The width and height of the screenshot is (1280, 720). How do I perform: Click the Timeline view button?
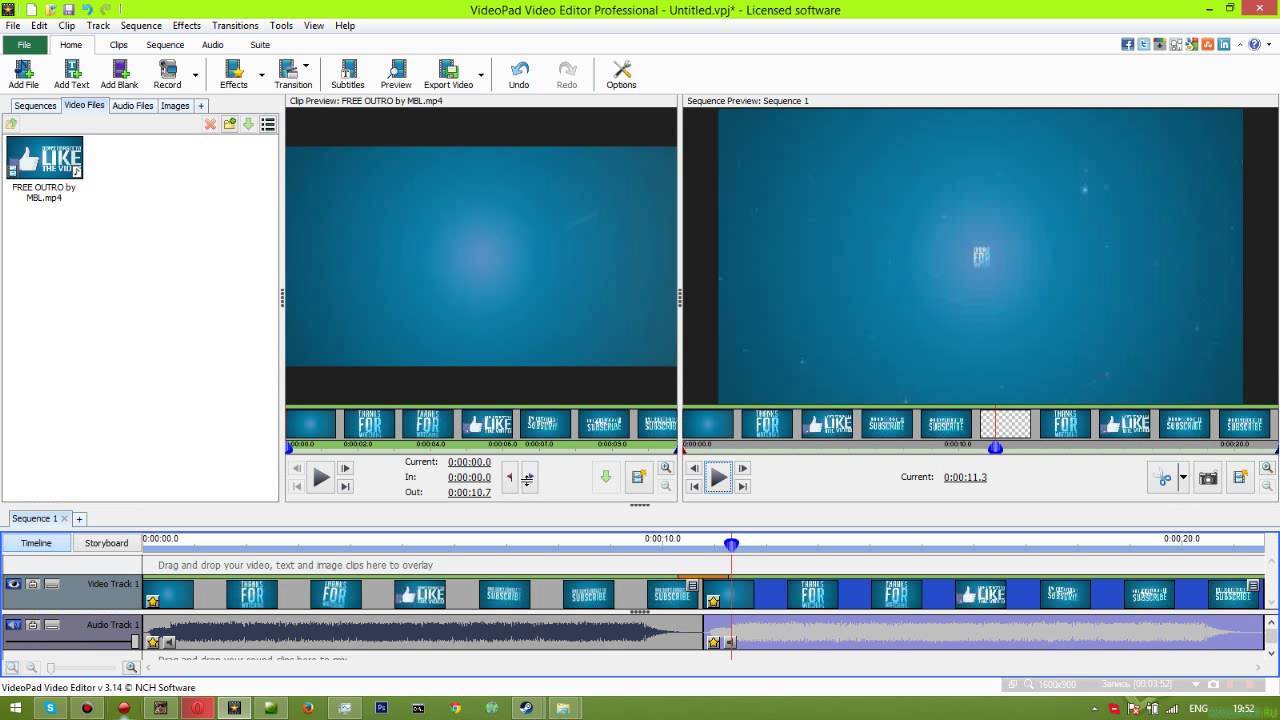click(36, 543)
